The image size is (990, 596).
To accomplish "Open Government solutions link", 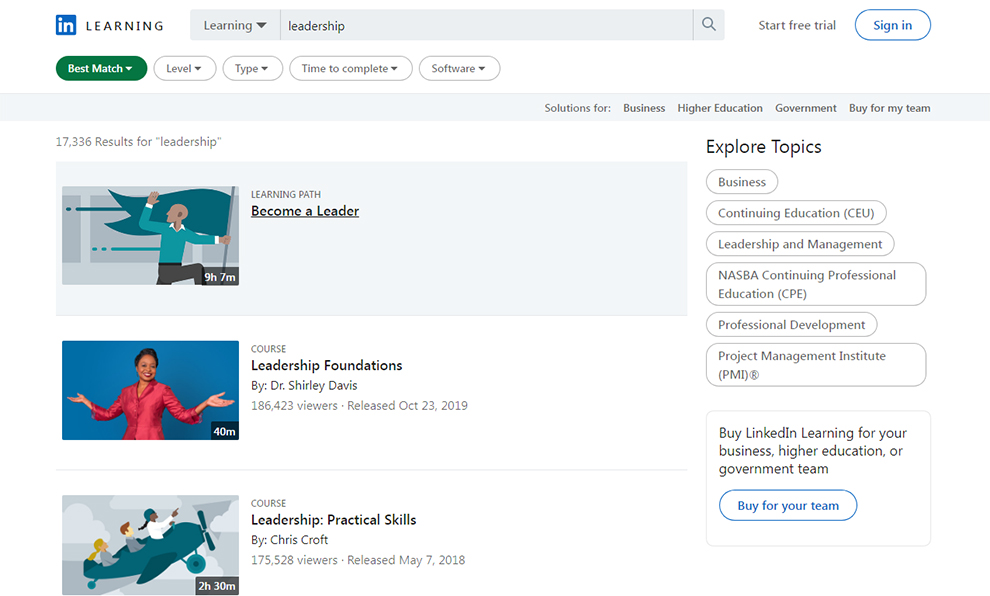I will (x=806, y=108).
